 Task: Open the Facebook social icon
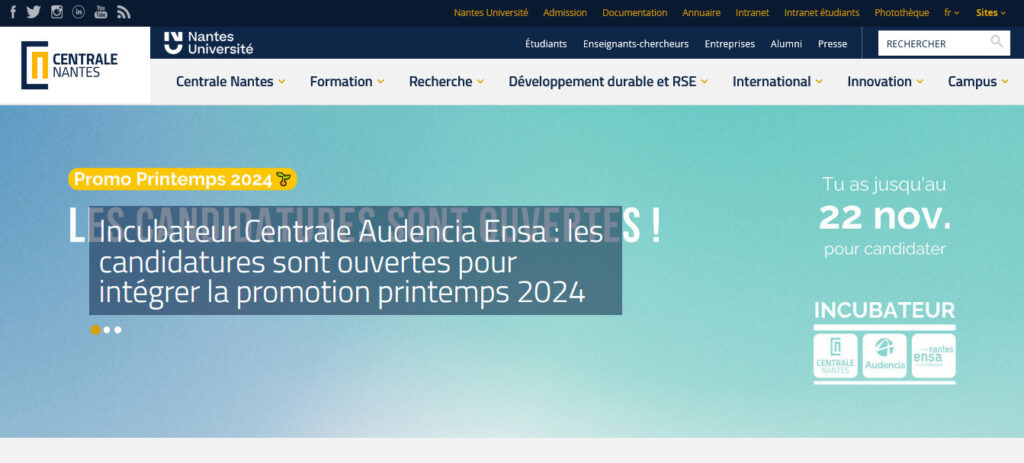pyautogui.click(x=13, y=12)
